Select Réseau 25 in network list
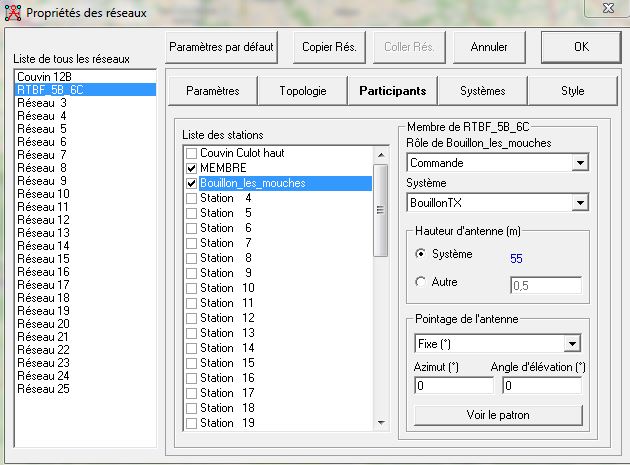 (x=86, y=389)
